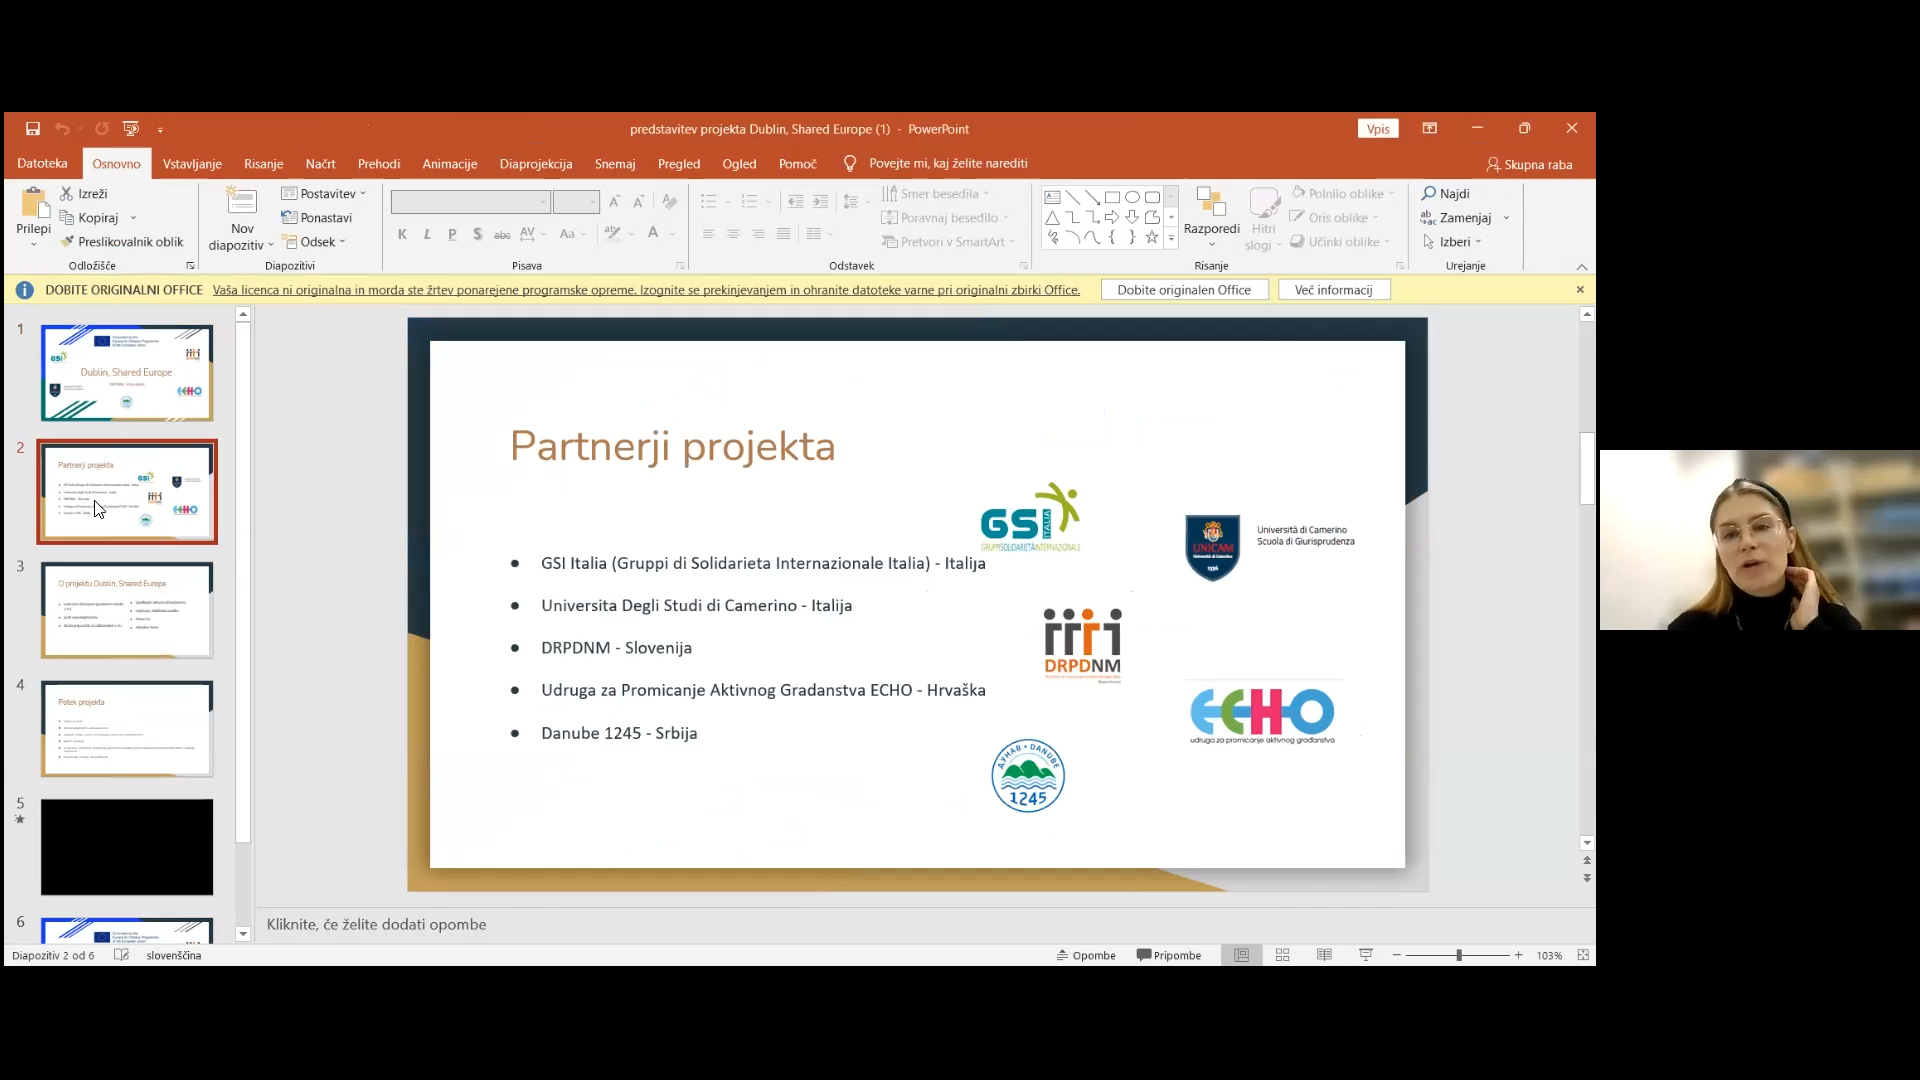
Task: Click the numbered list icon
Action: (749, 202)
